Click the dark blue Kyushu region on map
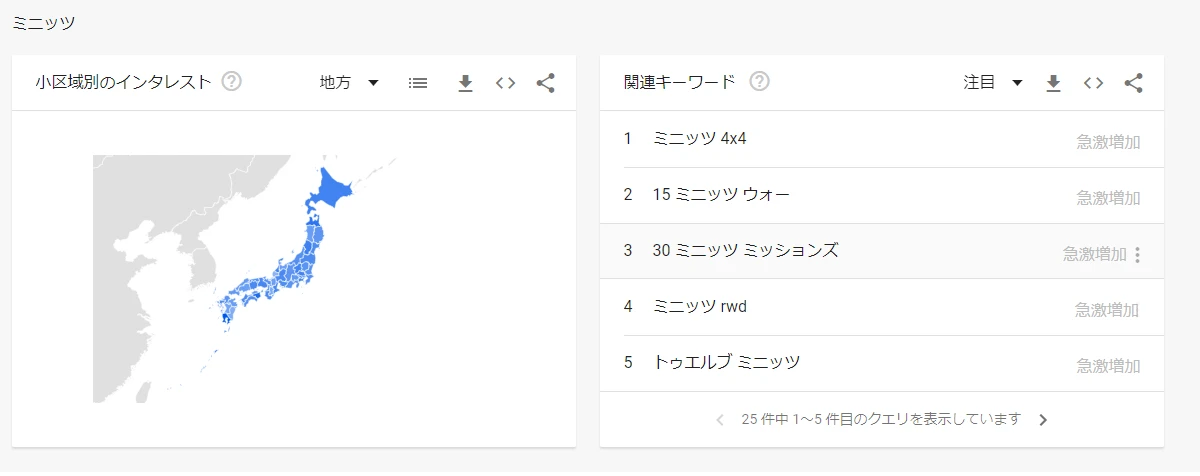The width and height of the screenshot is (1200, 476). [226, 320]
